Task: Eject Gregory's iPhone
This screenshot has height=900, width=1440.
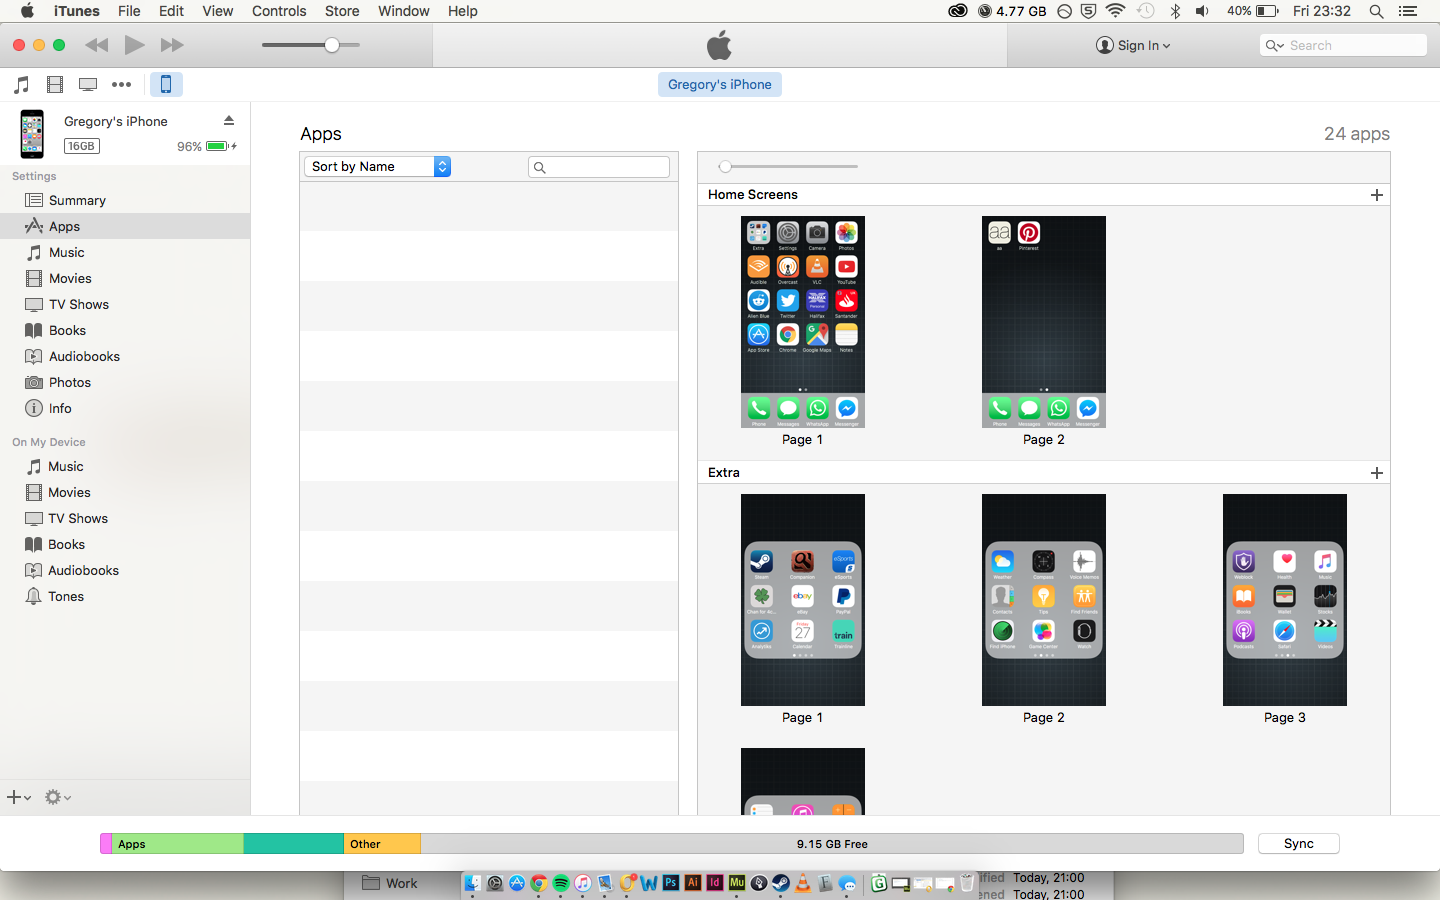Action: pyautogui.click(x=229, y=120)
